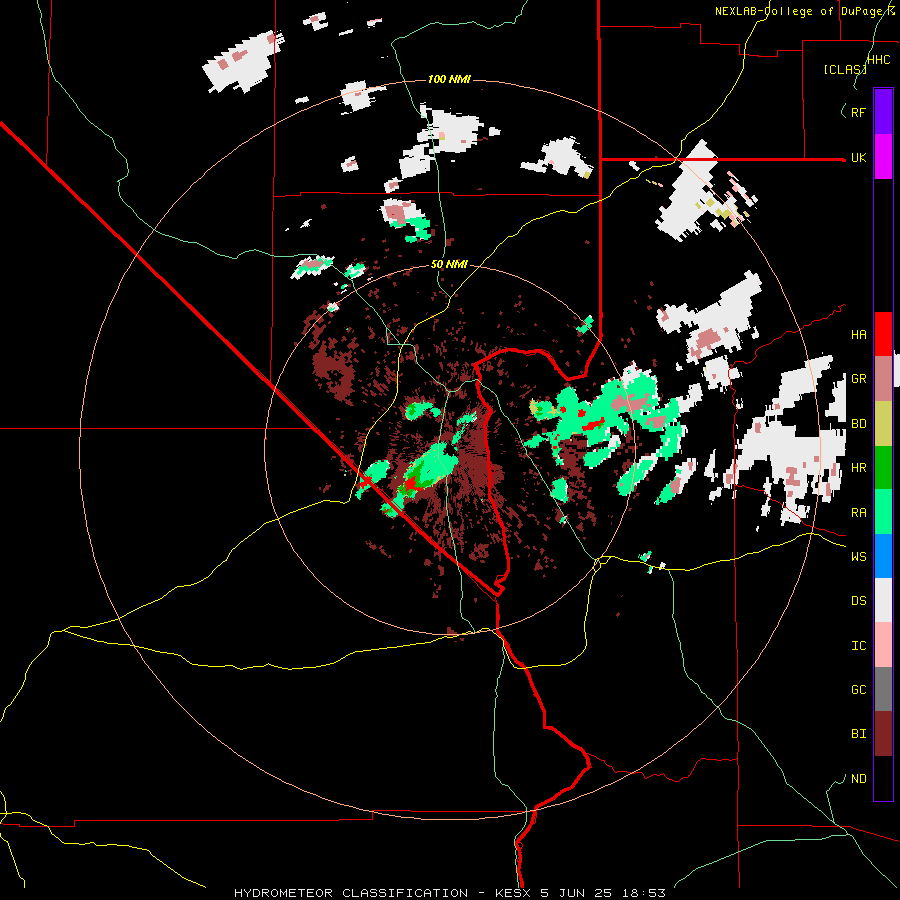900x900 pixels.
Task: Click the HR dark green legend swatch
Action: click(x=883, y=467)
